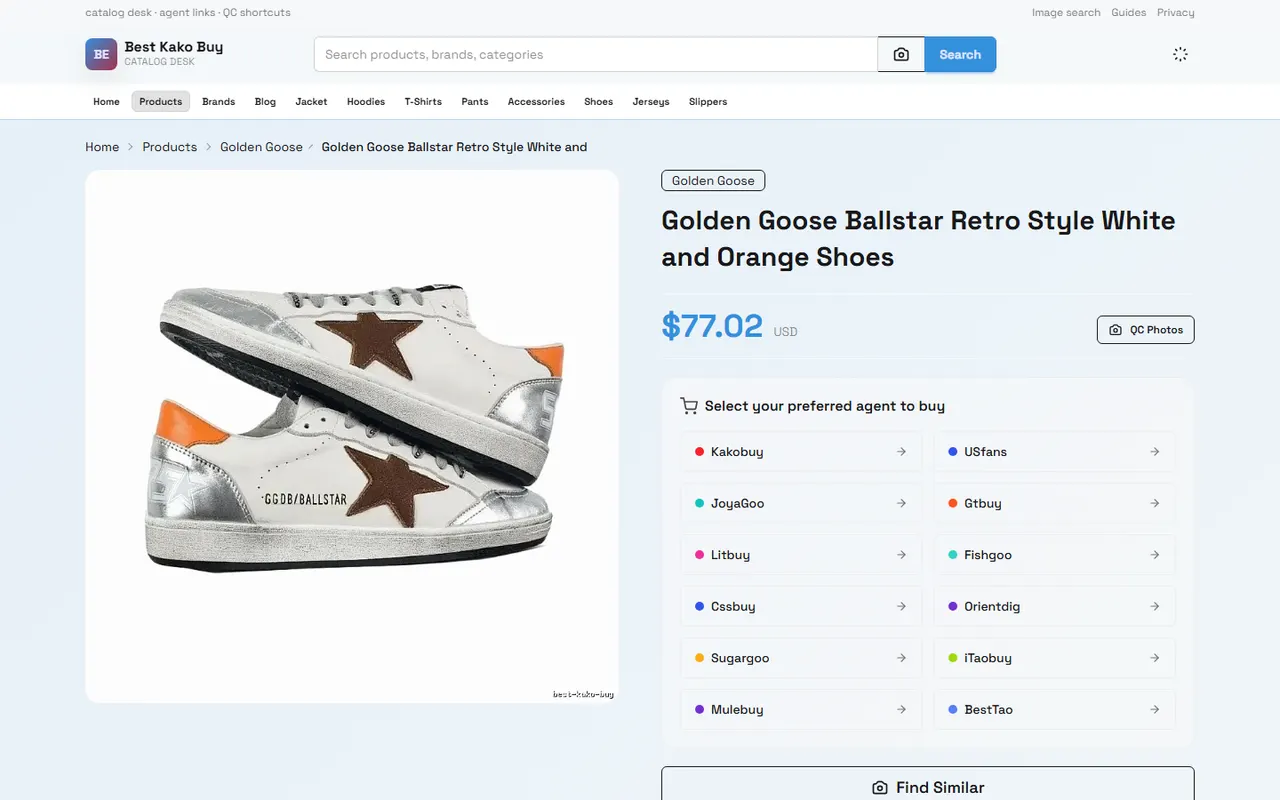Open the Accessories category

[536, 101]
